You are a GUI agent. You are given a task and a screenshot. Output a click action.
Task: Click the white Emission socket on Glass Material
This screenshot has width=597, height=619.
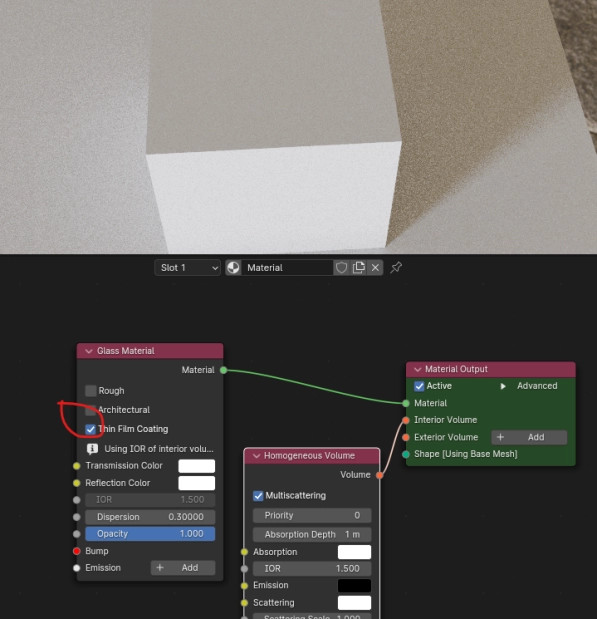77,568
